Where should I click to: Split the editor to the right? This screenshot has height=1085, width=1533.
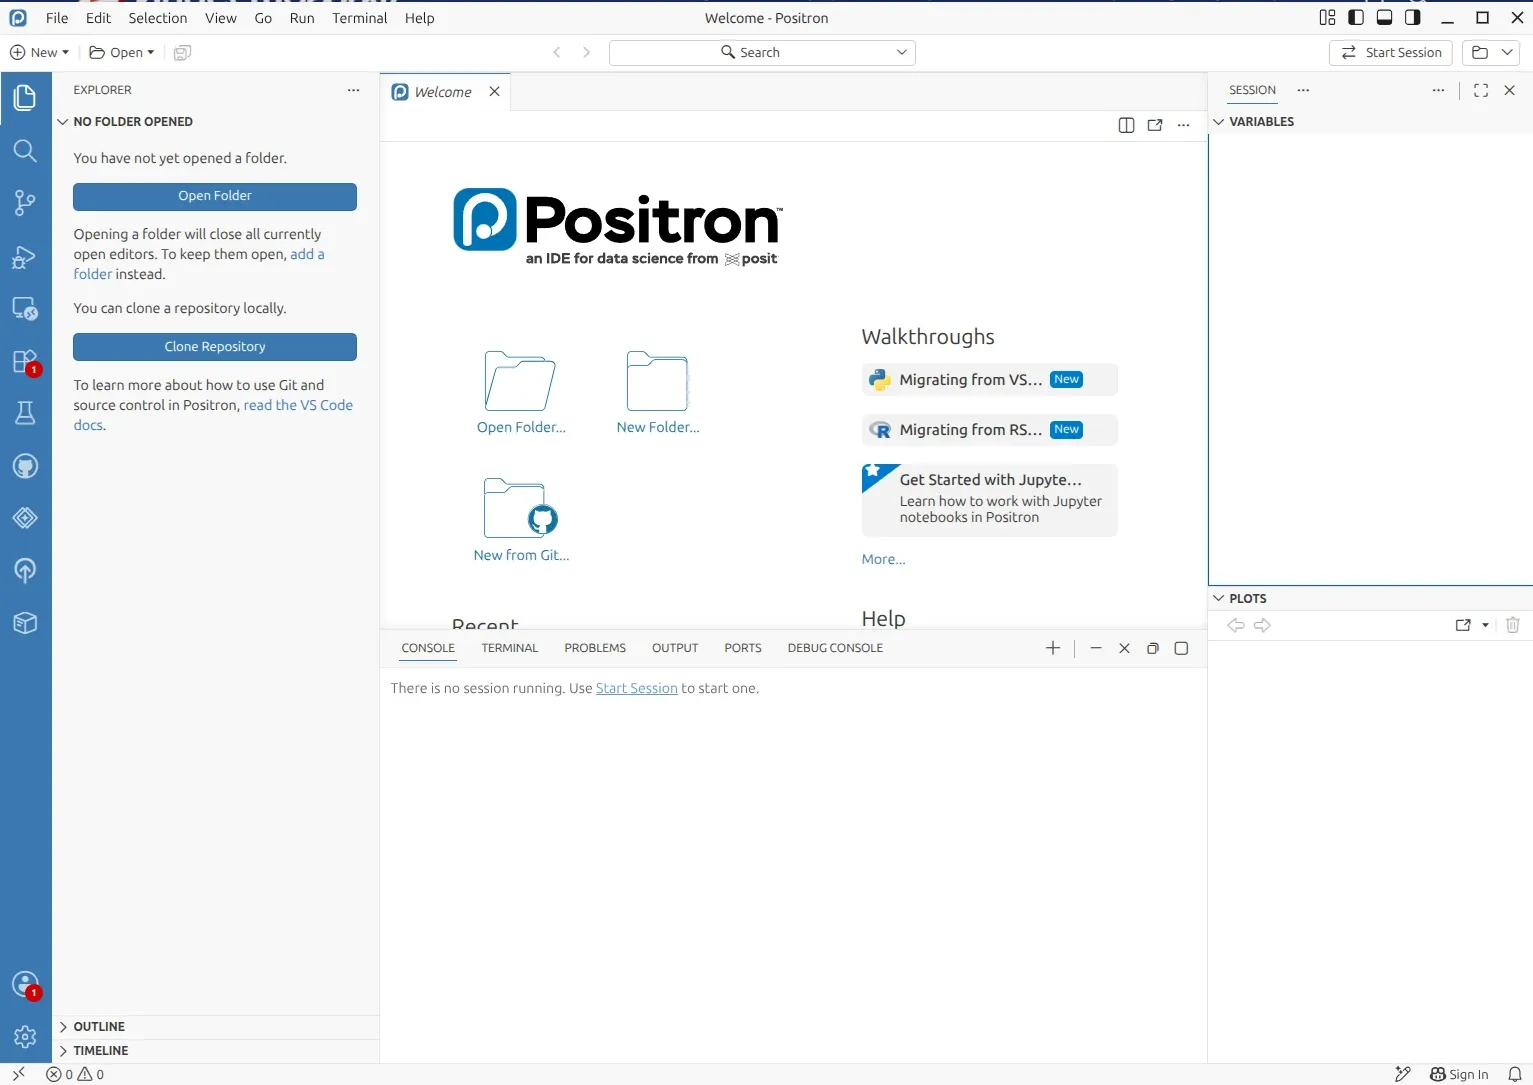click(x=1126, y=125)
